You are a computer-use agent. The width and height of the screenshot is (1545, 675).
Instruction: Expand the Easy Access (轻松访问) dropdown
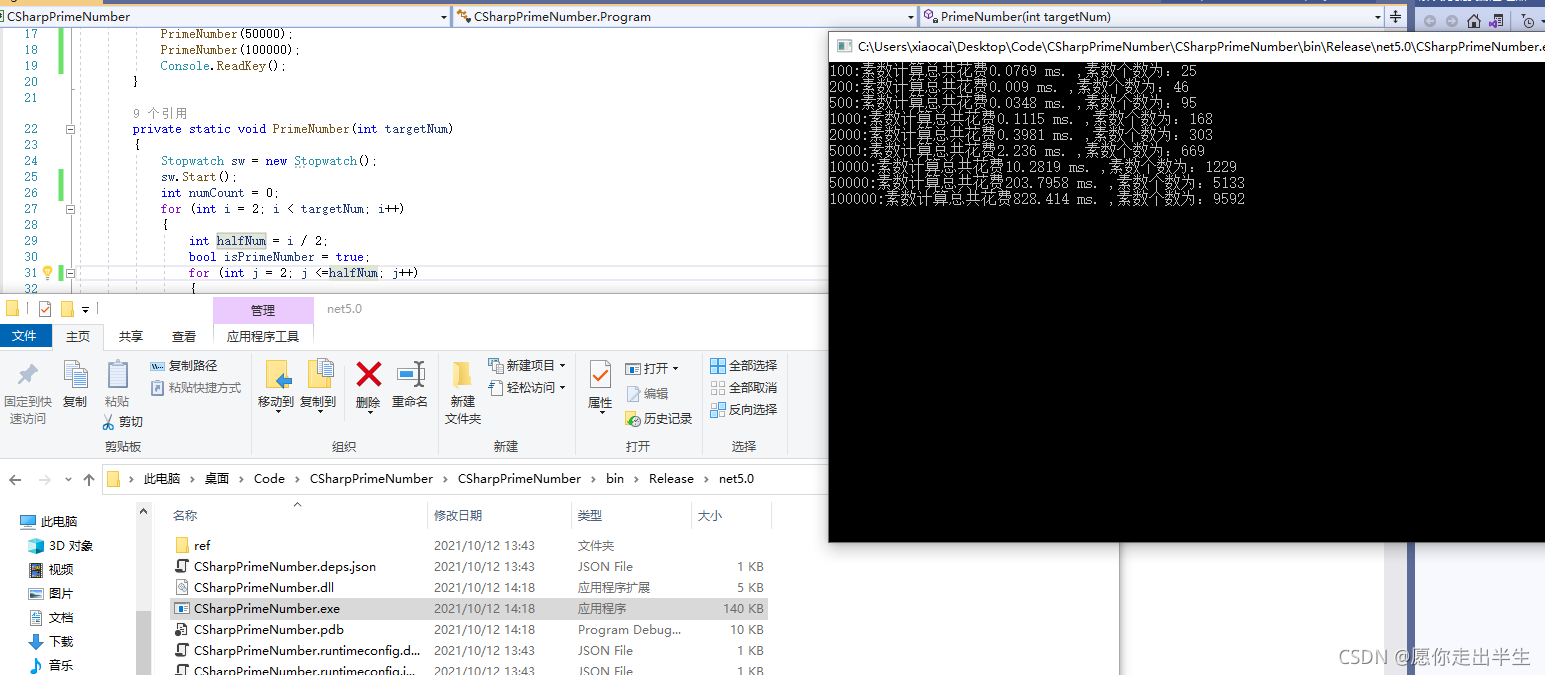click(x=563, y=388)
